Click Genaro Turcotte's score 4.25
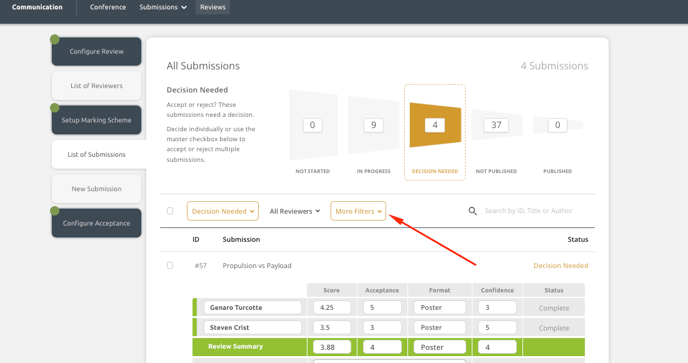 [332, 308]
